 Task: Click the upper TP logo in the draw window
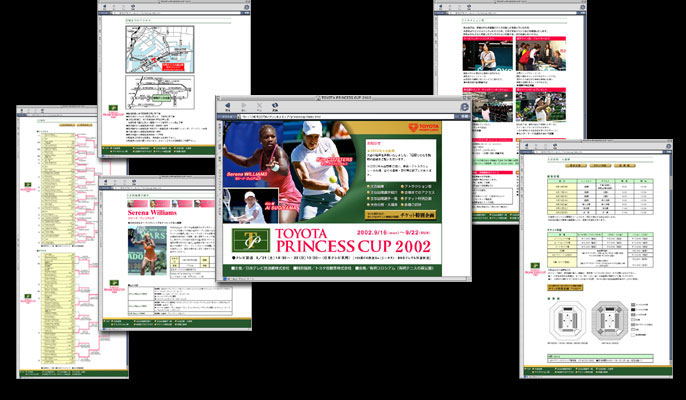[28, 185]
